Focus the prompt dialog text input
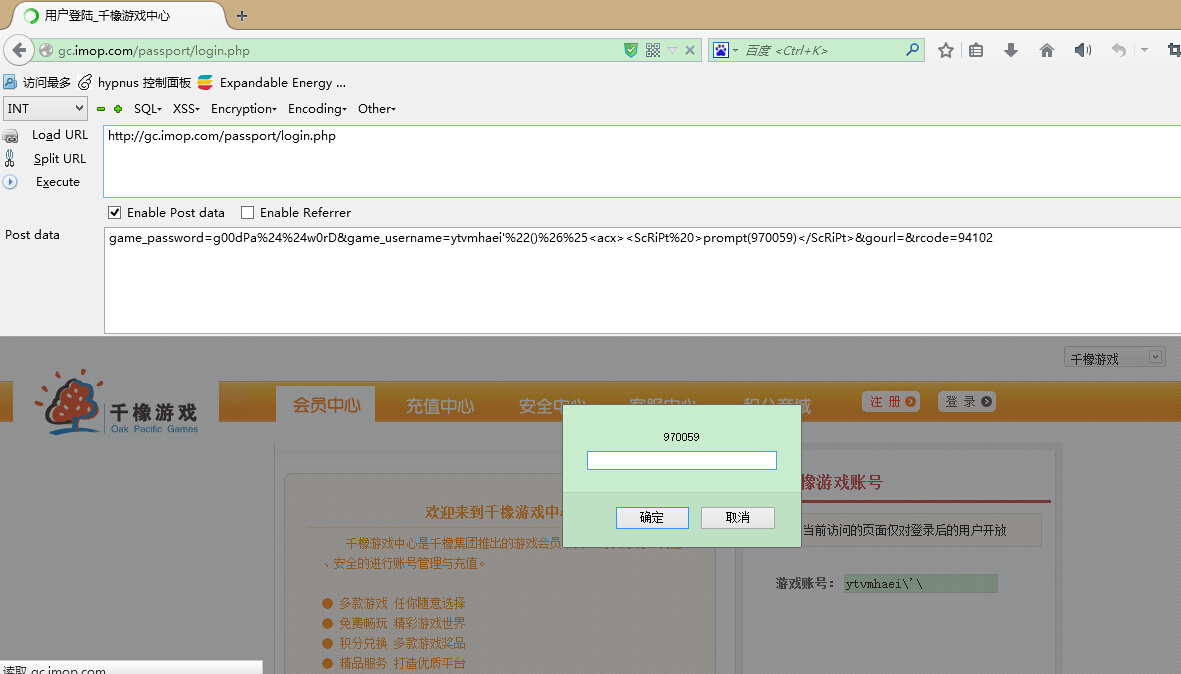The width and height of the screenshot is (1181, 674). (x=682, y=460)
